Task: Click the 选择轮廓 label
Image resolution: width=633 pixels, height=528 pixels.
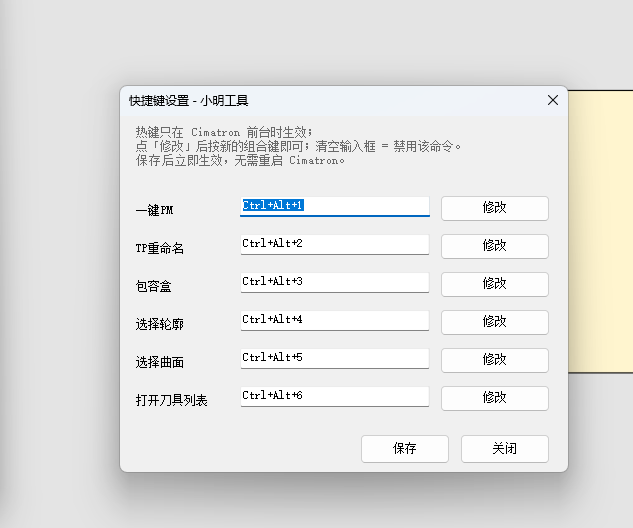Action: coord(160,324)
